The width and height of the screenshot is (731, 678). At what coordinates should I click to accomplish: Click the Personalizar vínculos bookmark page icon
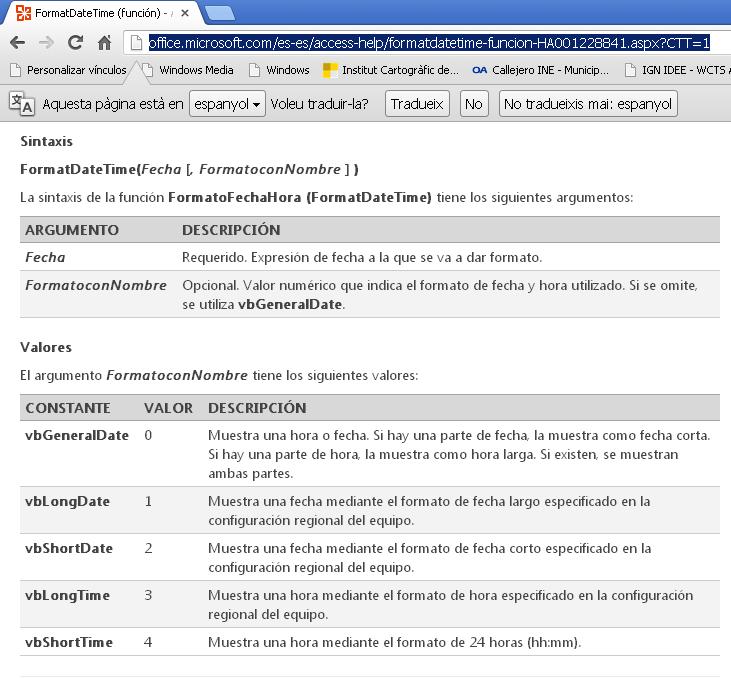(15, 70)
